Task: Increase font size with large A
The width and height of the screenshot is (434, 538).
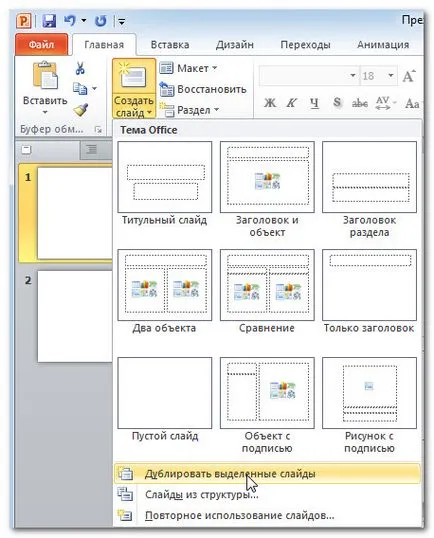Action: pos(408,76)
